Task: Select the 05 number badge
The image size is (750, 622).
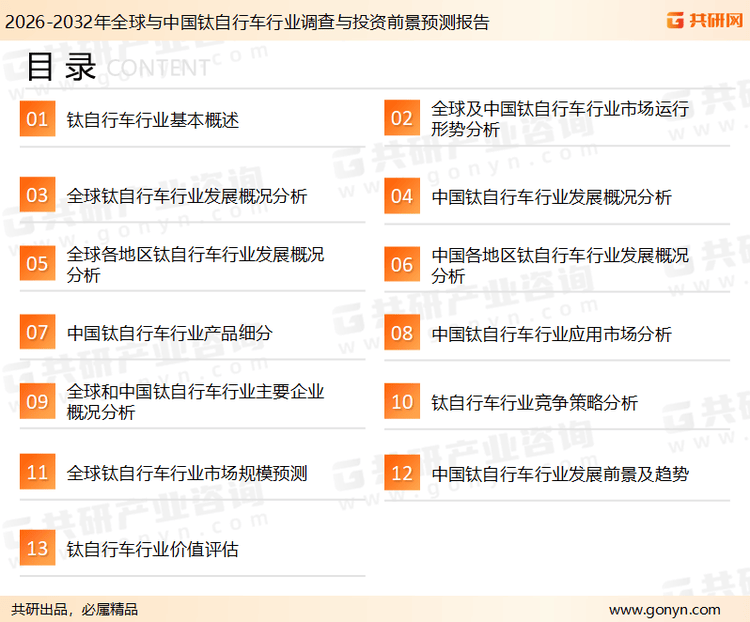Action: [37, 264]
